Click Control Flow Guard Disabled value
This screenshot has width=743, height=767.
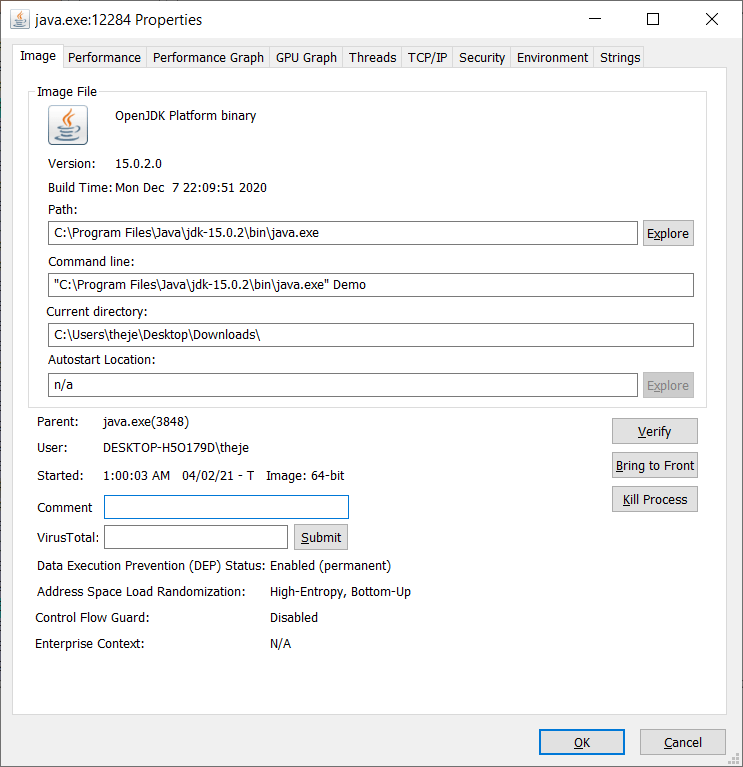(x=294, y=618)
